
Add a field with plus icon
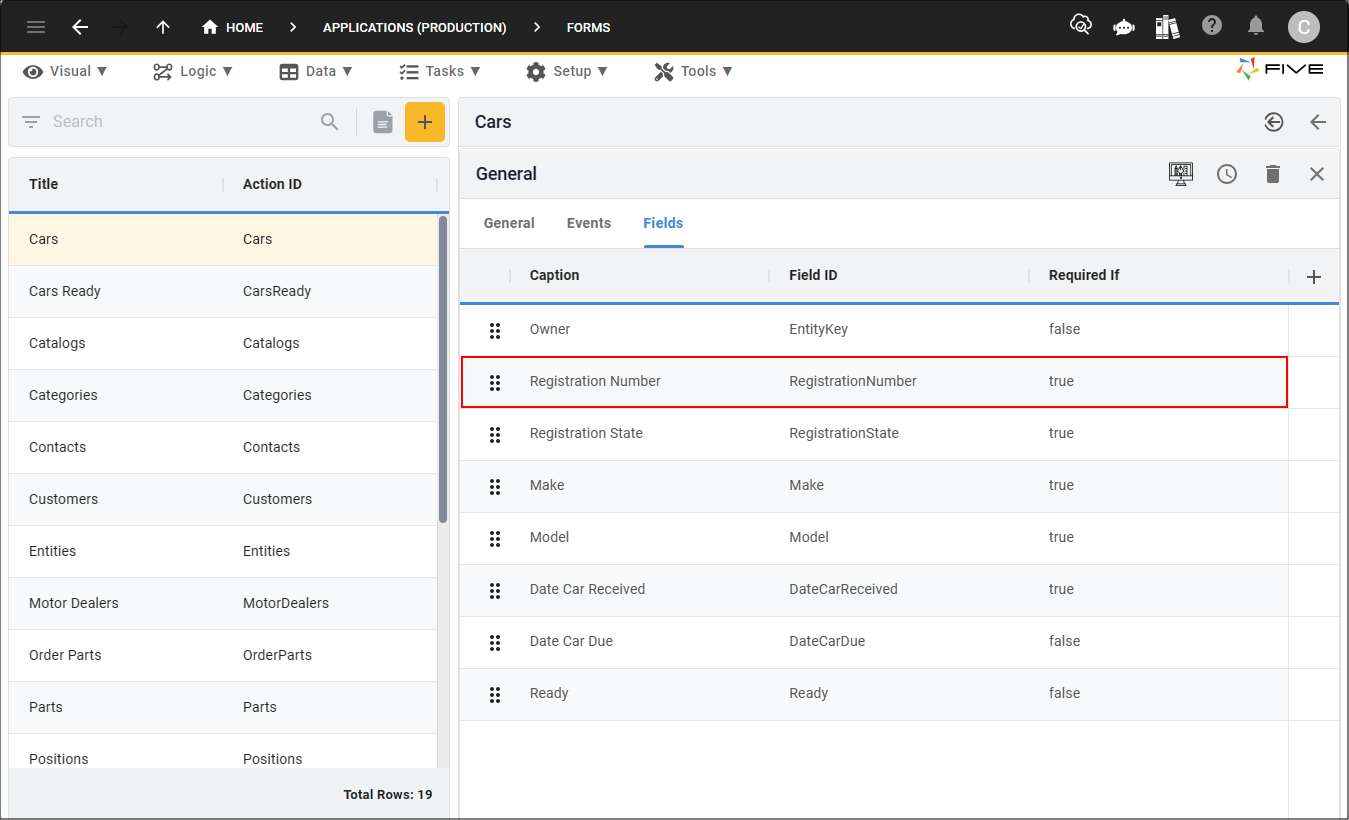(x=1315, y=277)
